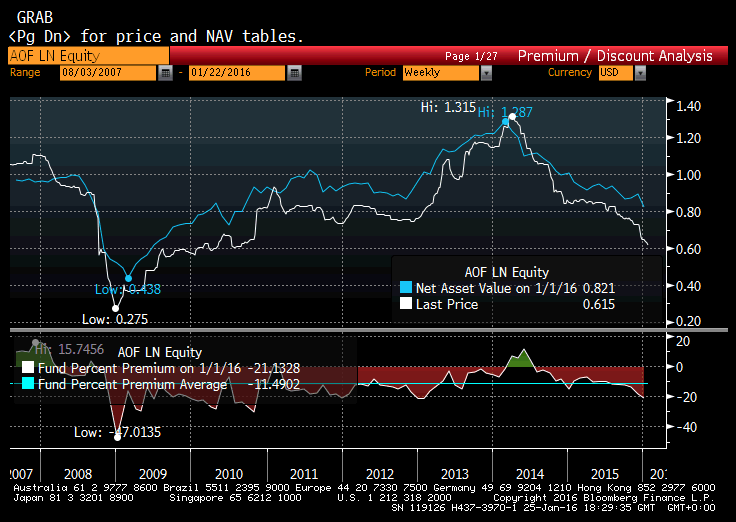Viewport: 736px width, 522px height.
Task: Click the -11.4902 average premium value
Action: click(274, 384)
